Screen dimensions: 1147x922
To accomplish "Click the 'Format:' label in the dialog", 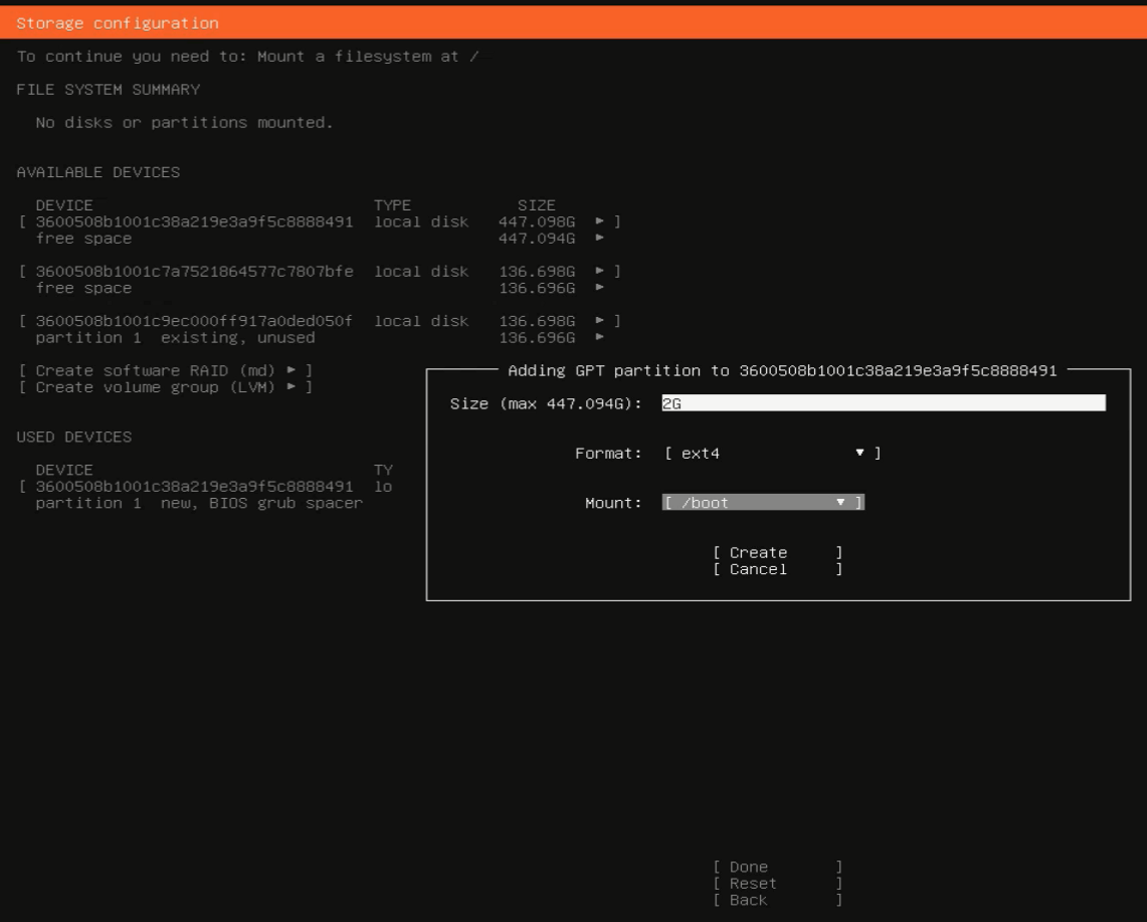I will (x=608, y=453).
